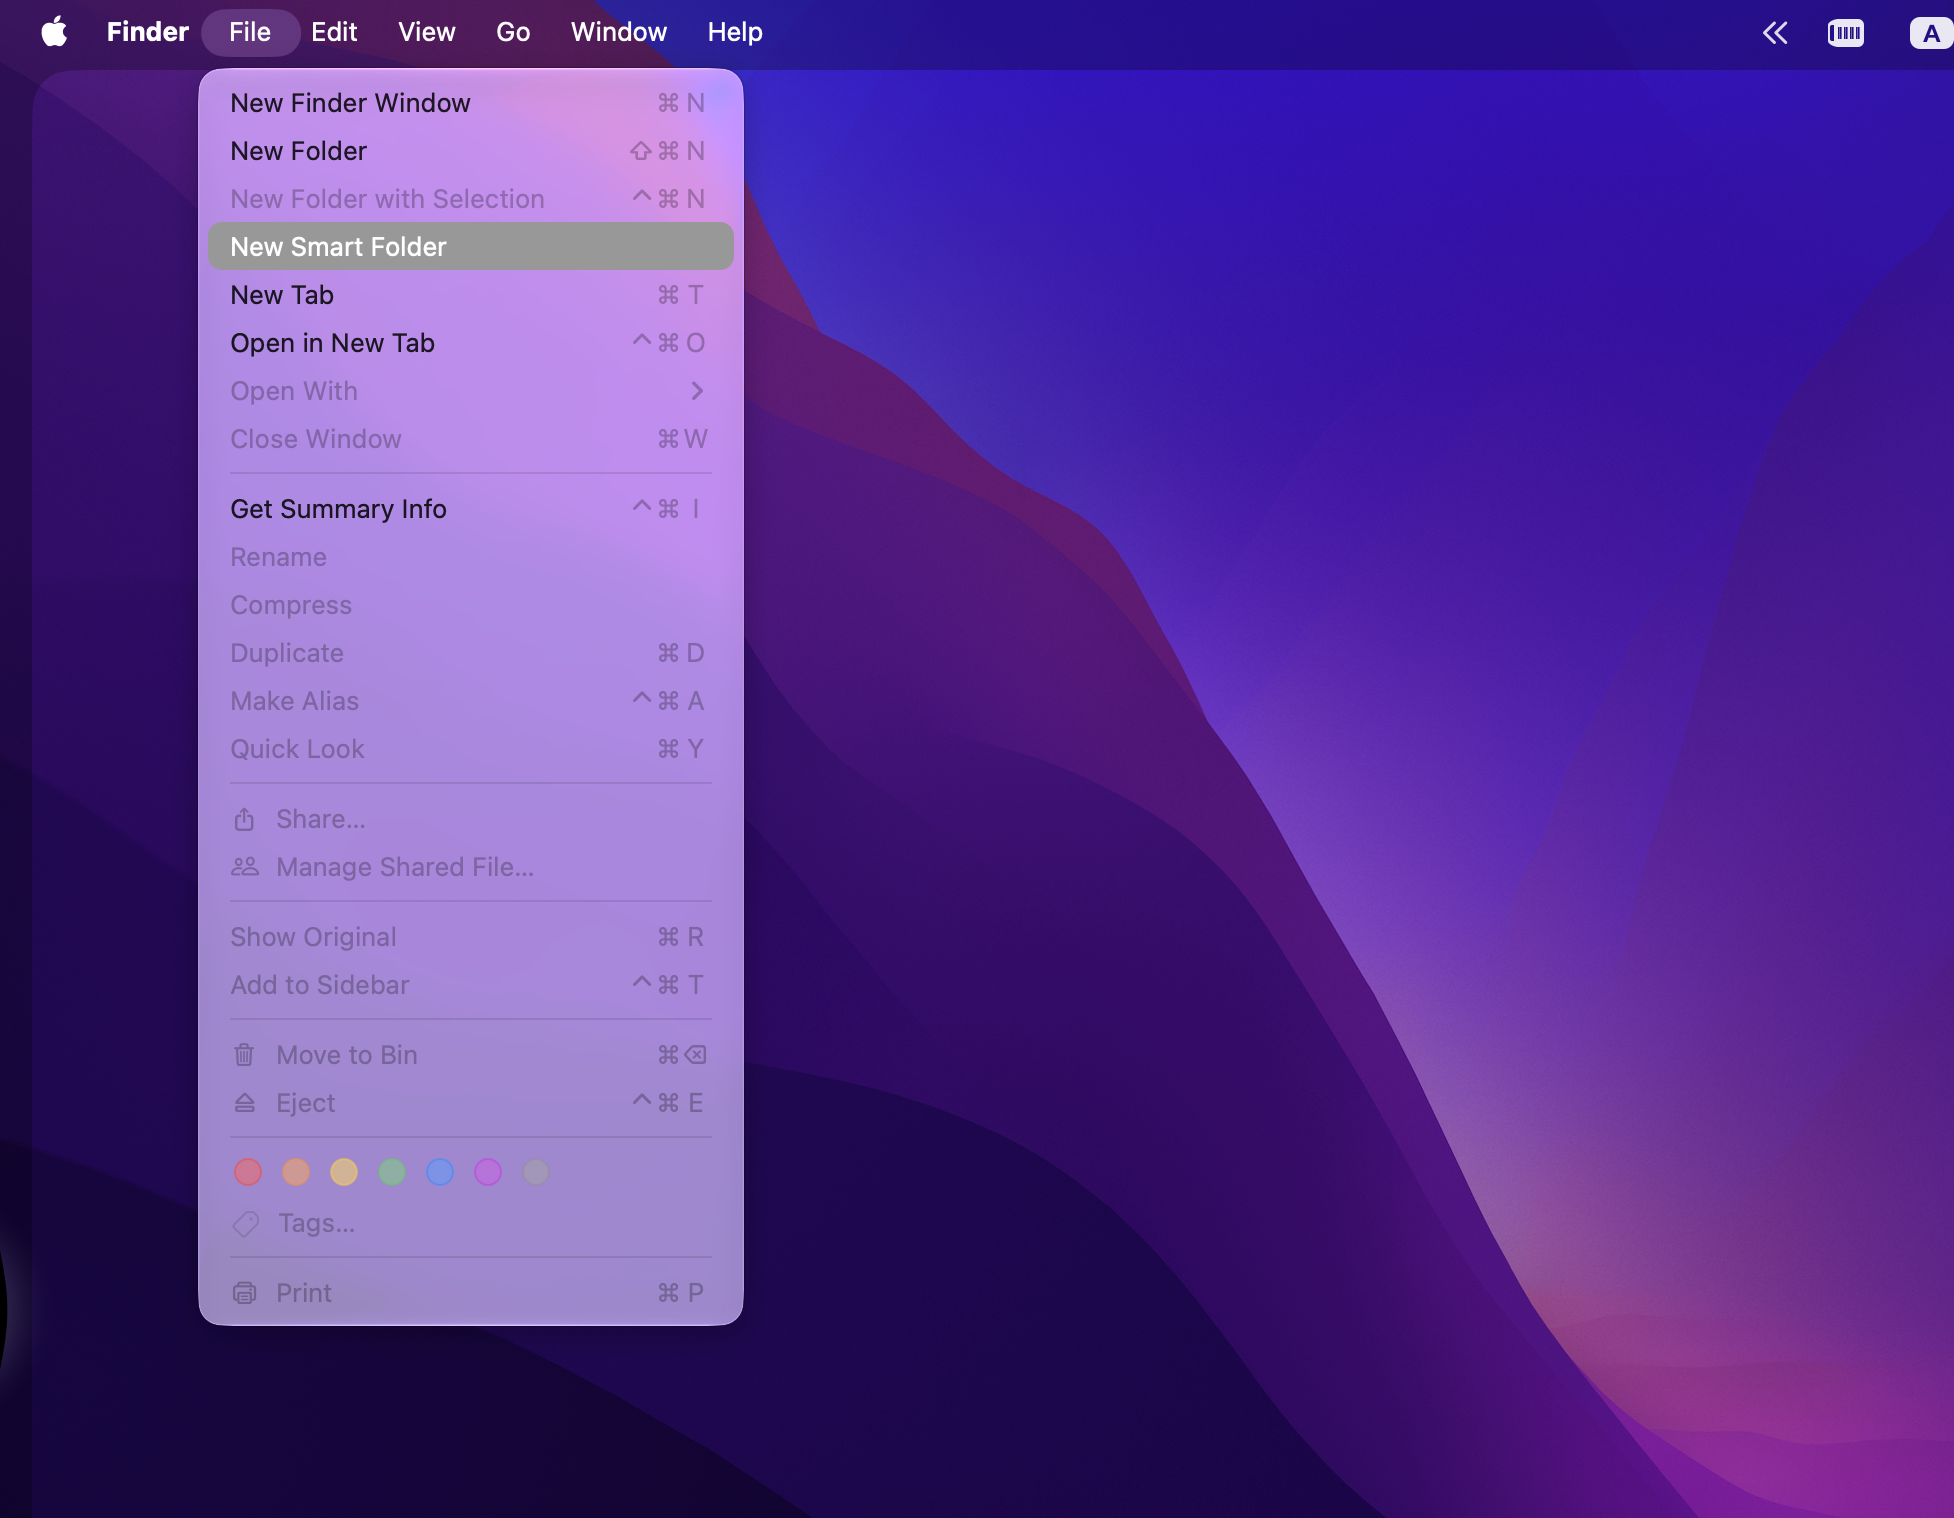Click the double-chevron menu bar icon
Screen dimensions: 1954x1518
[1775, 33]
